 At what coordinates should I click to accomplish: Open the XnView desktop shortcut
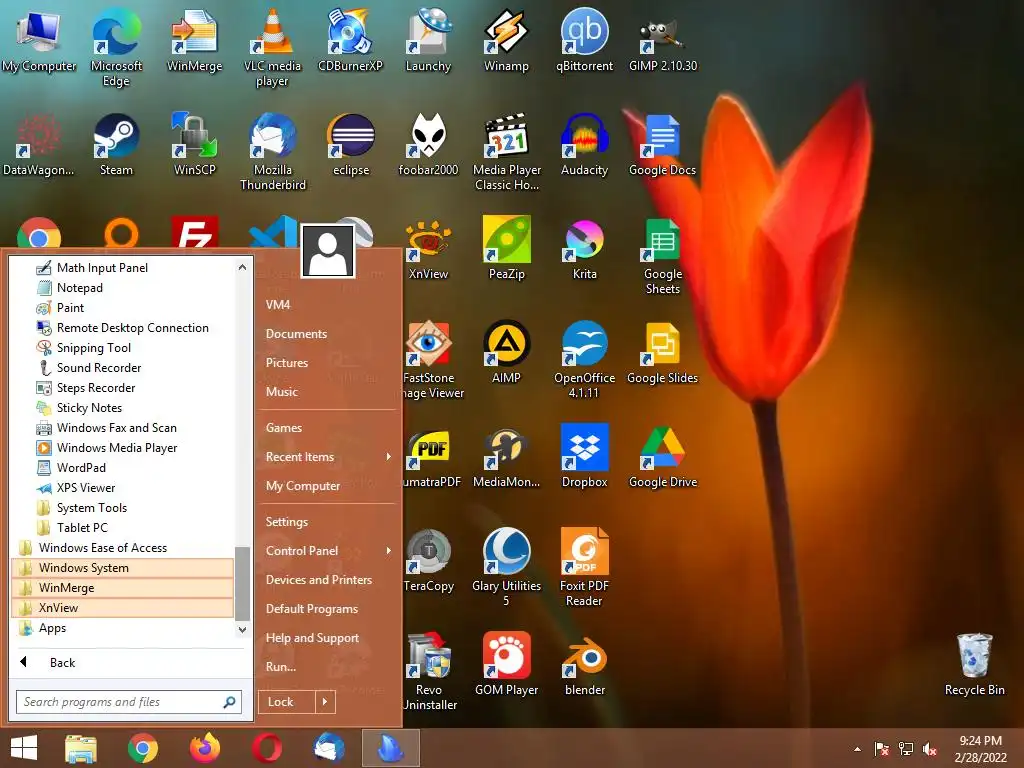pyautogui.click(x=428, y=249)
